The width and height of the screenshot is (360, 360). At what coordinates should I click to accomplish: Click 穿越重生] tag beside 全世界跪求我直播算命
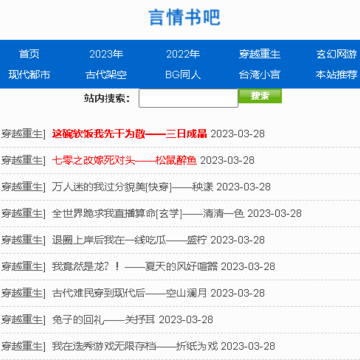[x=23, y=214]
